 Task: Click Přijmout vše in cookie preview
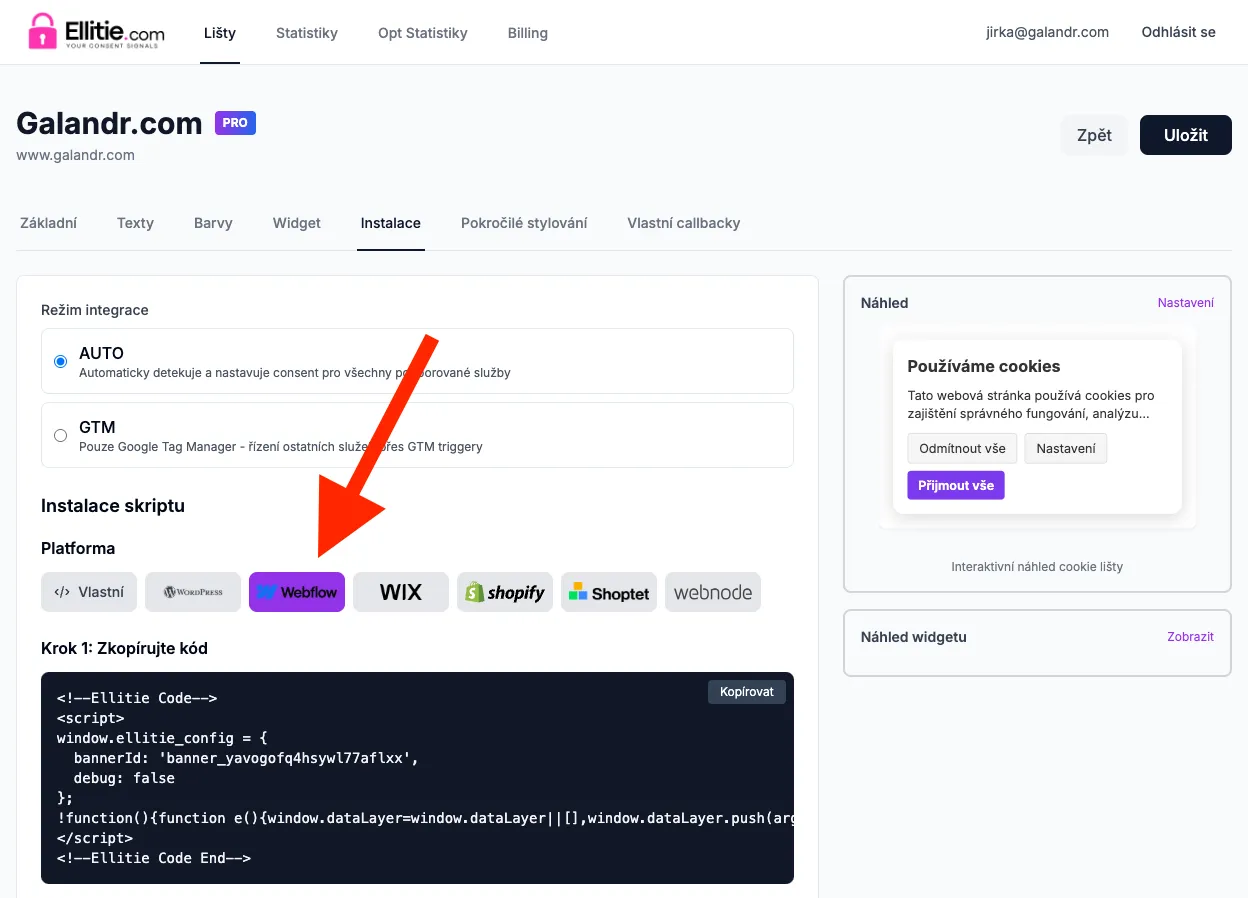point(955,485)
